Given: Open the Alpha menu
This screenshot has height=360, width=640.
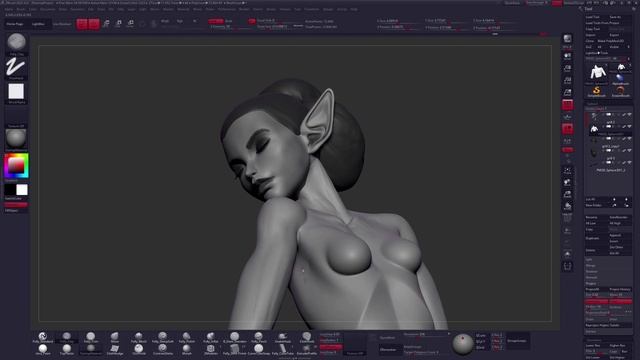Looking at the screenshot, I should click(x=9, y=9).
